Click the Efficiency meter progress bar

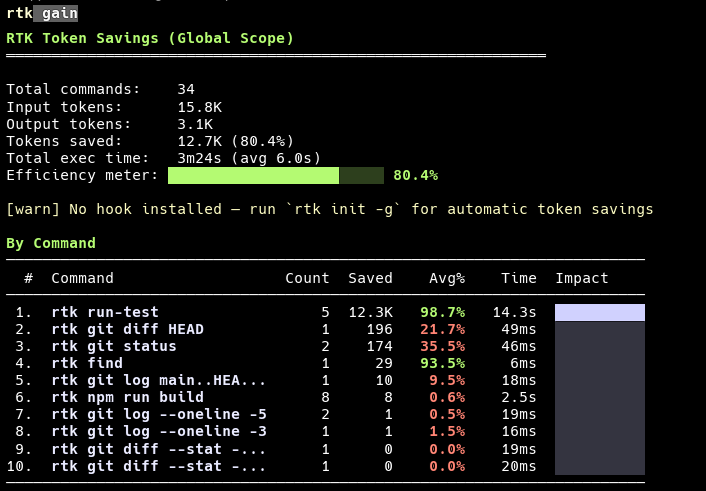276,175
